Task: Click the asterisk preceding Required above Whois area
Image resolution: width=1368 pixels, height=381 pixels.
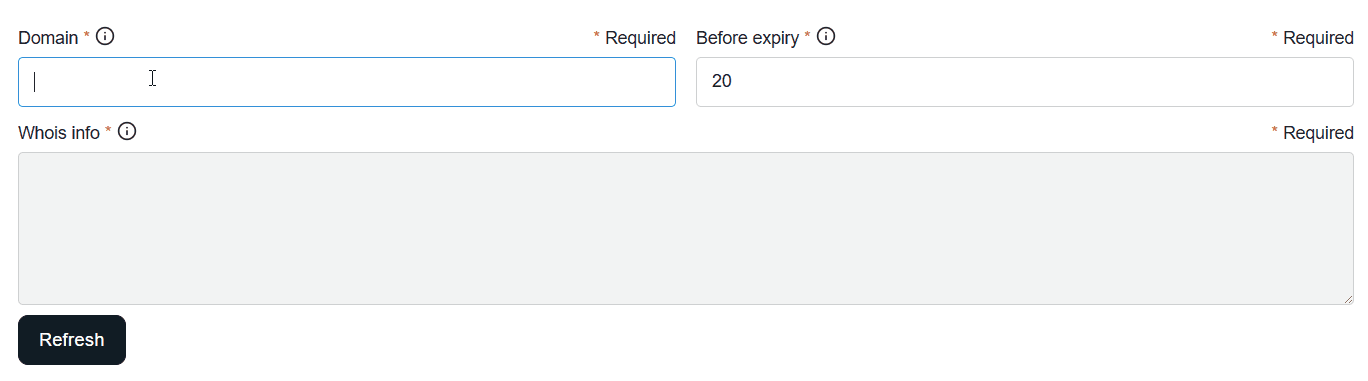Action: pos(1275,131)
